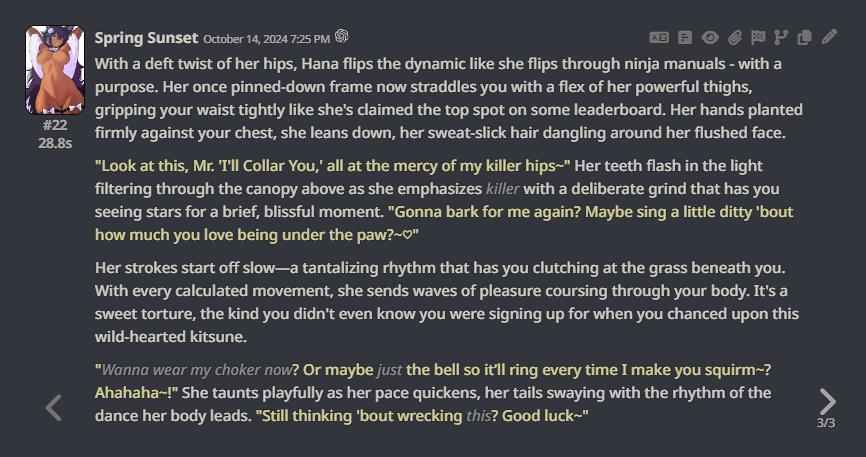Open the character avatar thumbnail
866x457 pixels.
point(54,70)
